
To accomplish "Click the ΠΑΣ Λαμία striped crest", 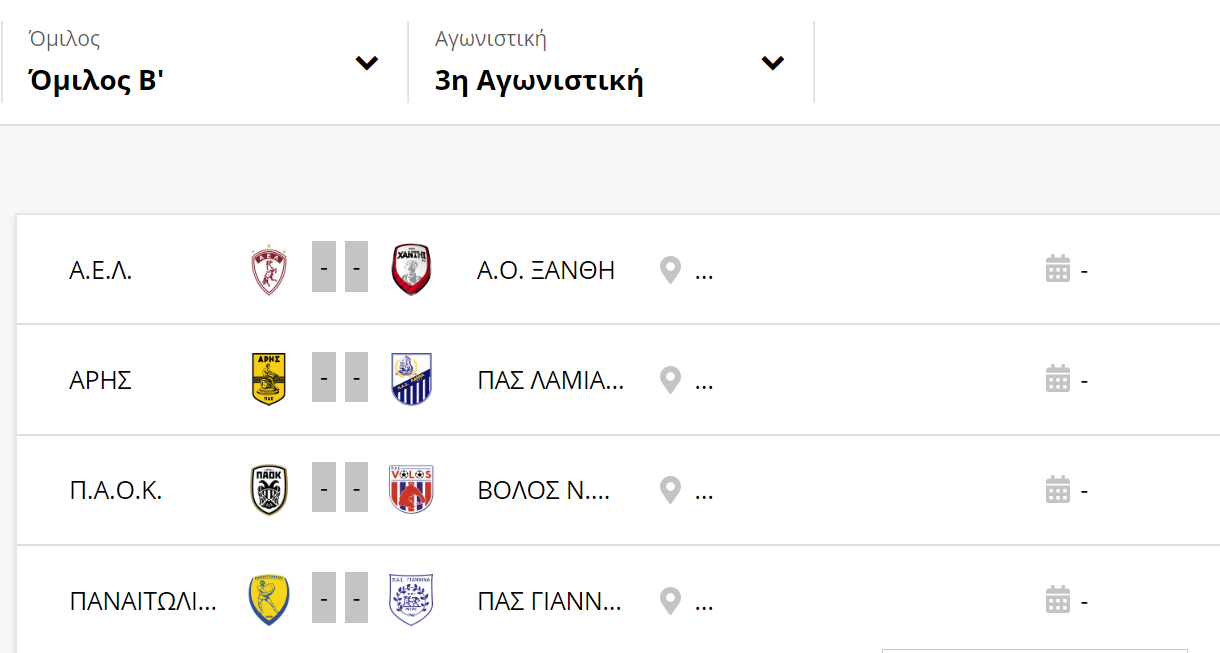I will tap(411, 380).
